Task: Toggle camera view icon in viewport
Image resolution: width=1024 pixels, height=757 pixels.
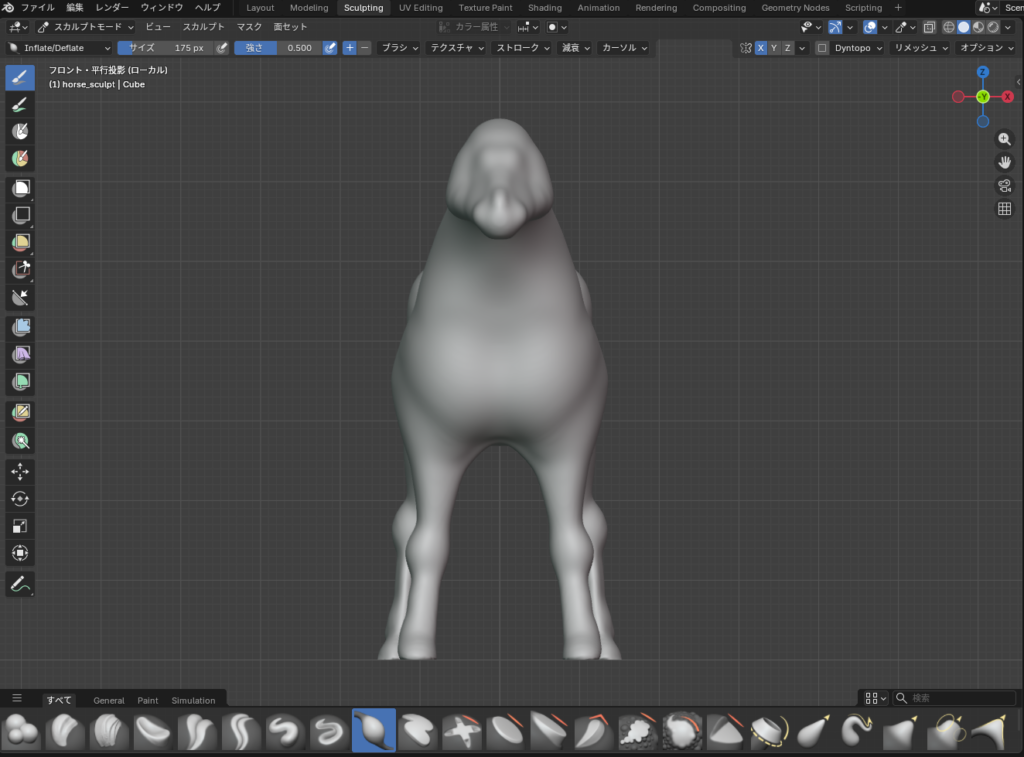Action: pyautogui.click(x=1004, y=185)
